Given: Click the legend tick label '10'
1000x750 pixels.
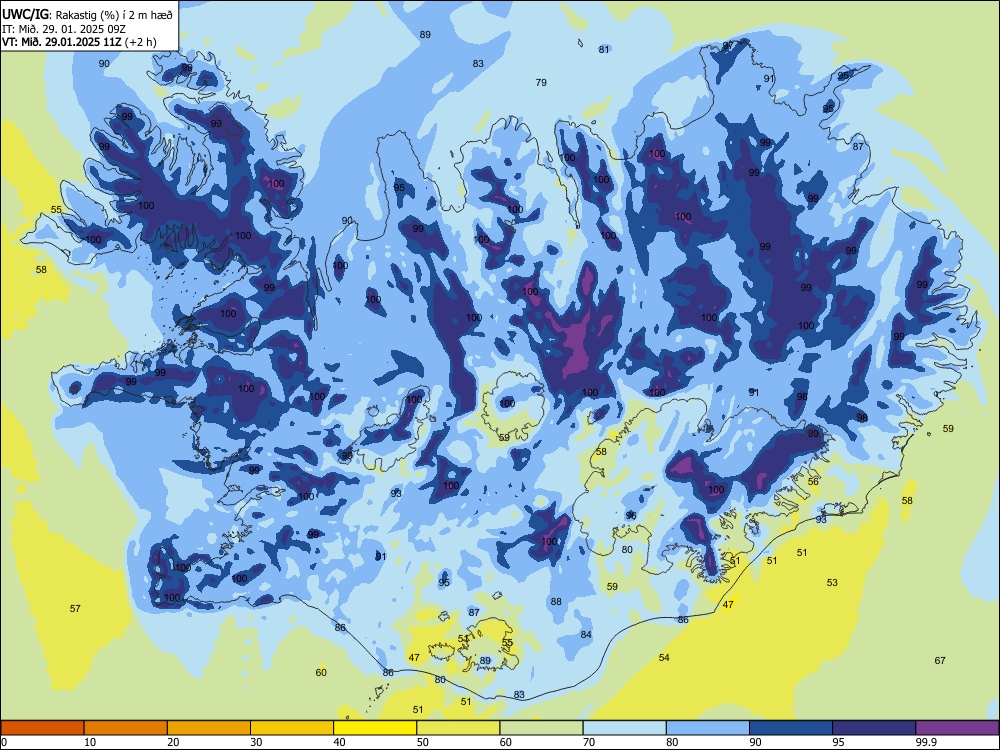Looking at the screenshot, I should (90, 742).
